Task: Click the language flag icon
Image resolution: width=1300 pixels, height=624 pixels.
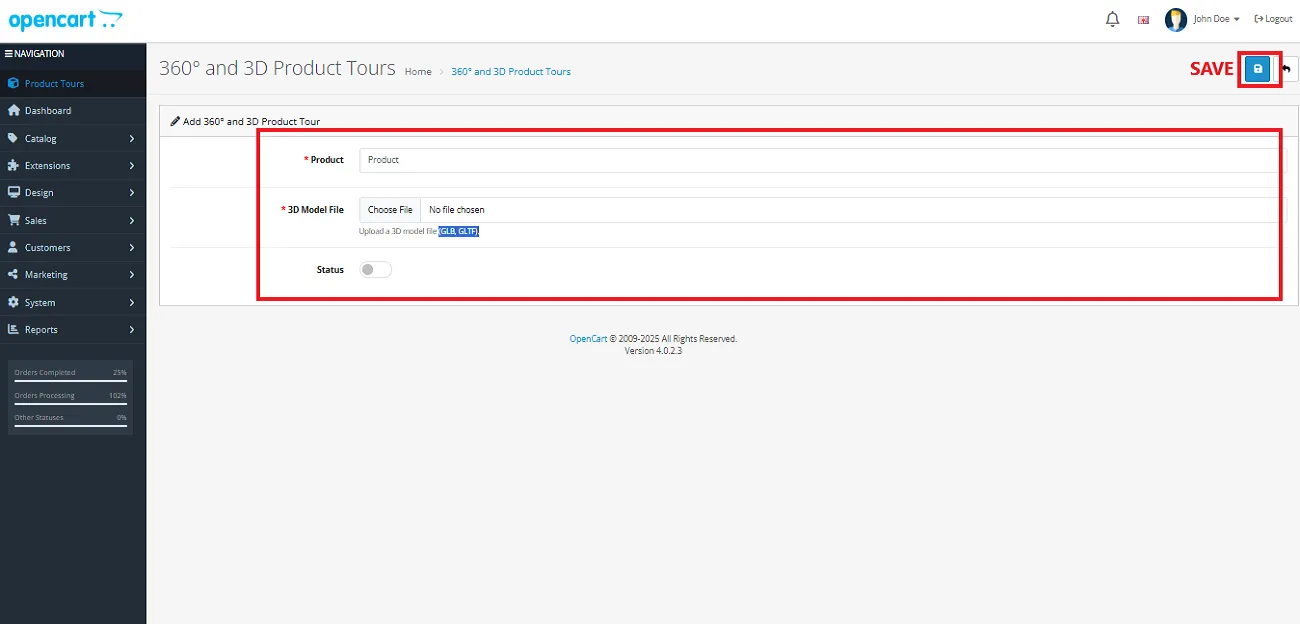Action: coord(1143,20)
